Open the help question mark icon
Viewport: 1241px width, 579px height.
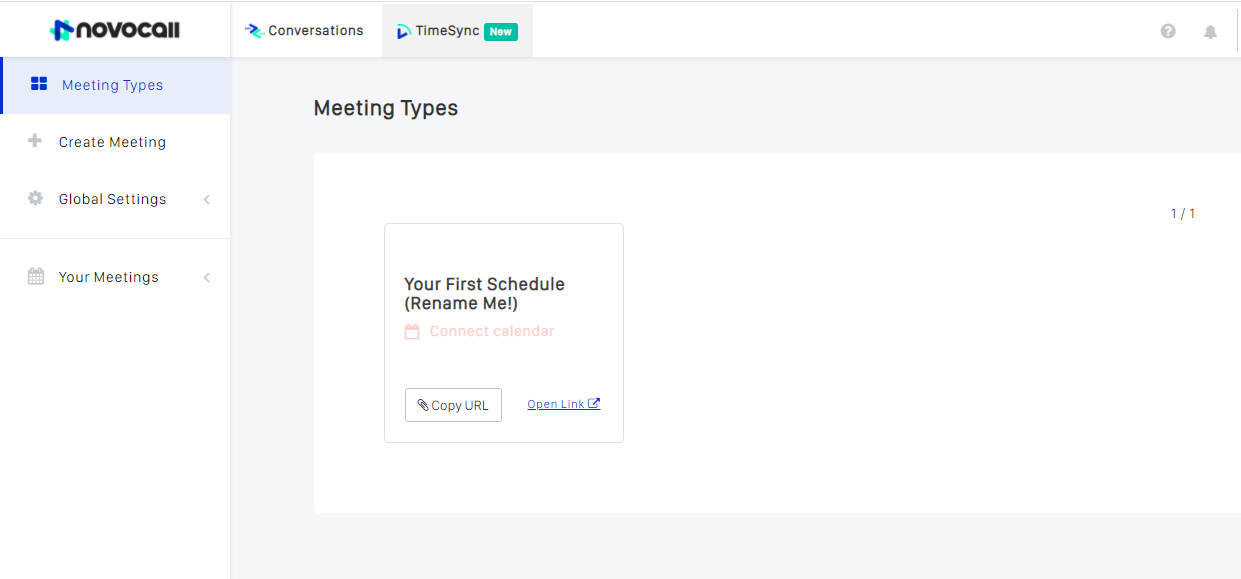pyautogui.click(x=1168, y=31)
